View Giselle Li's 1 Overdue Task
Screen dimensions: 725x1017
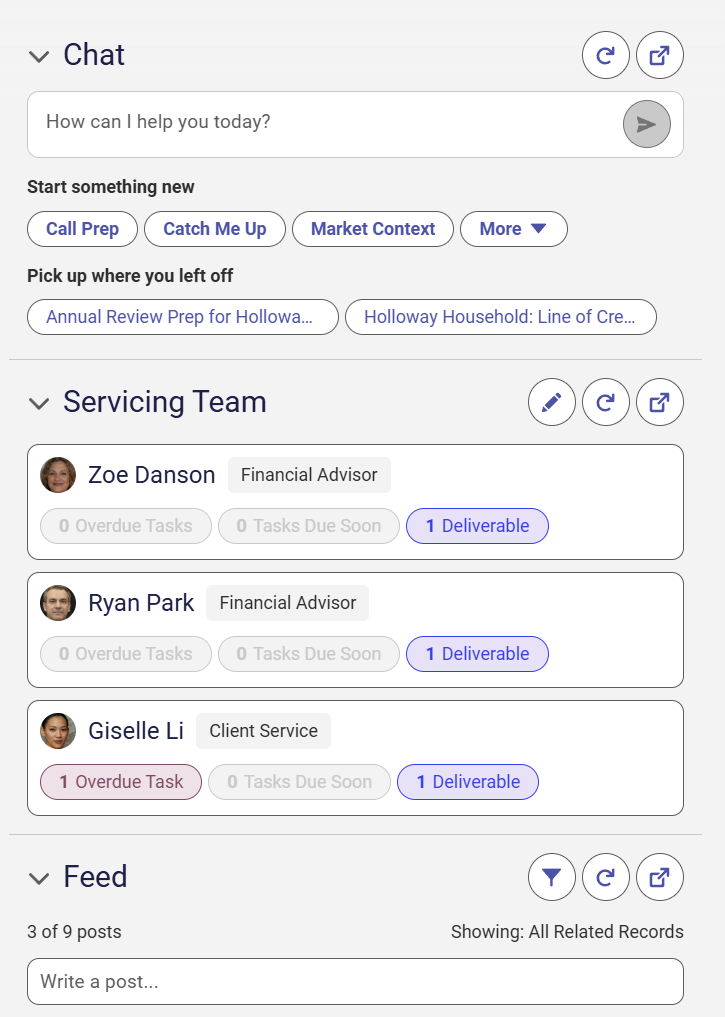point(121,782)
